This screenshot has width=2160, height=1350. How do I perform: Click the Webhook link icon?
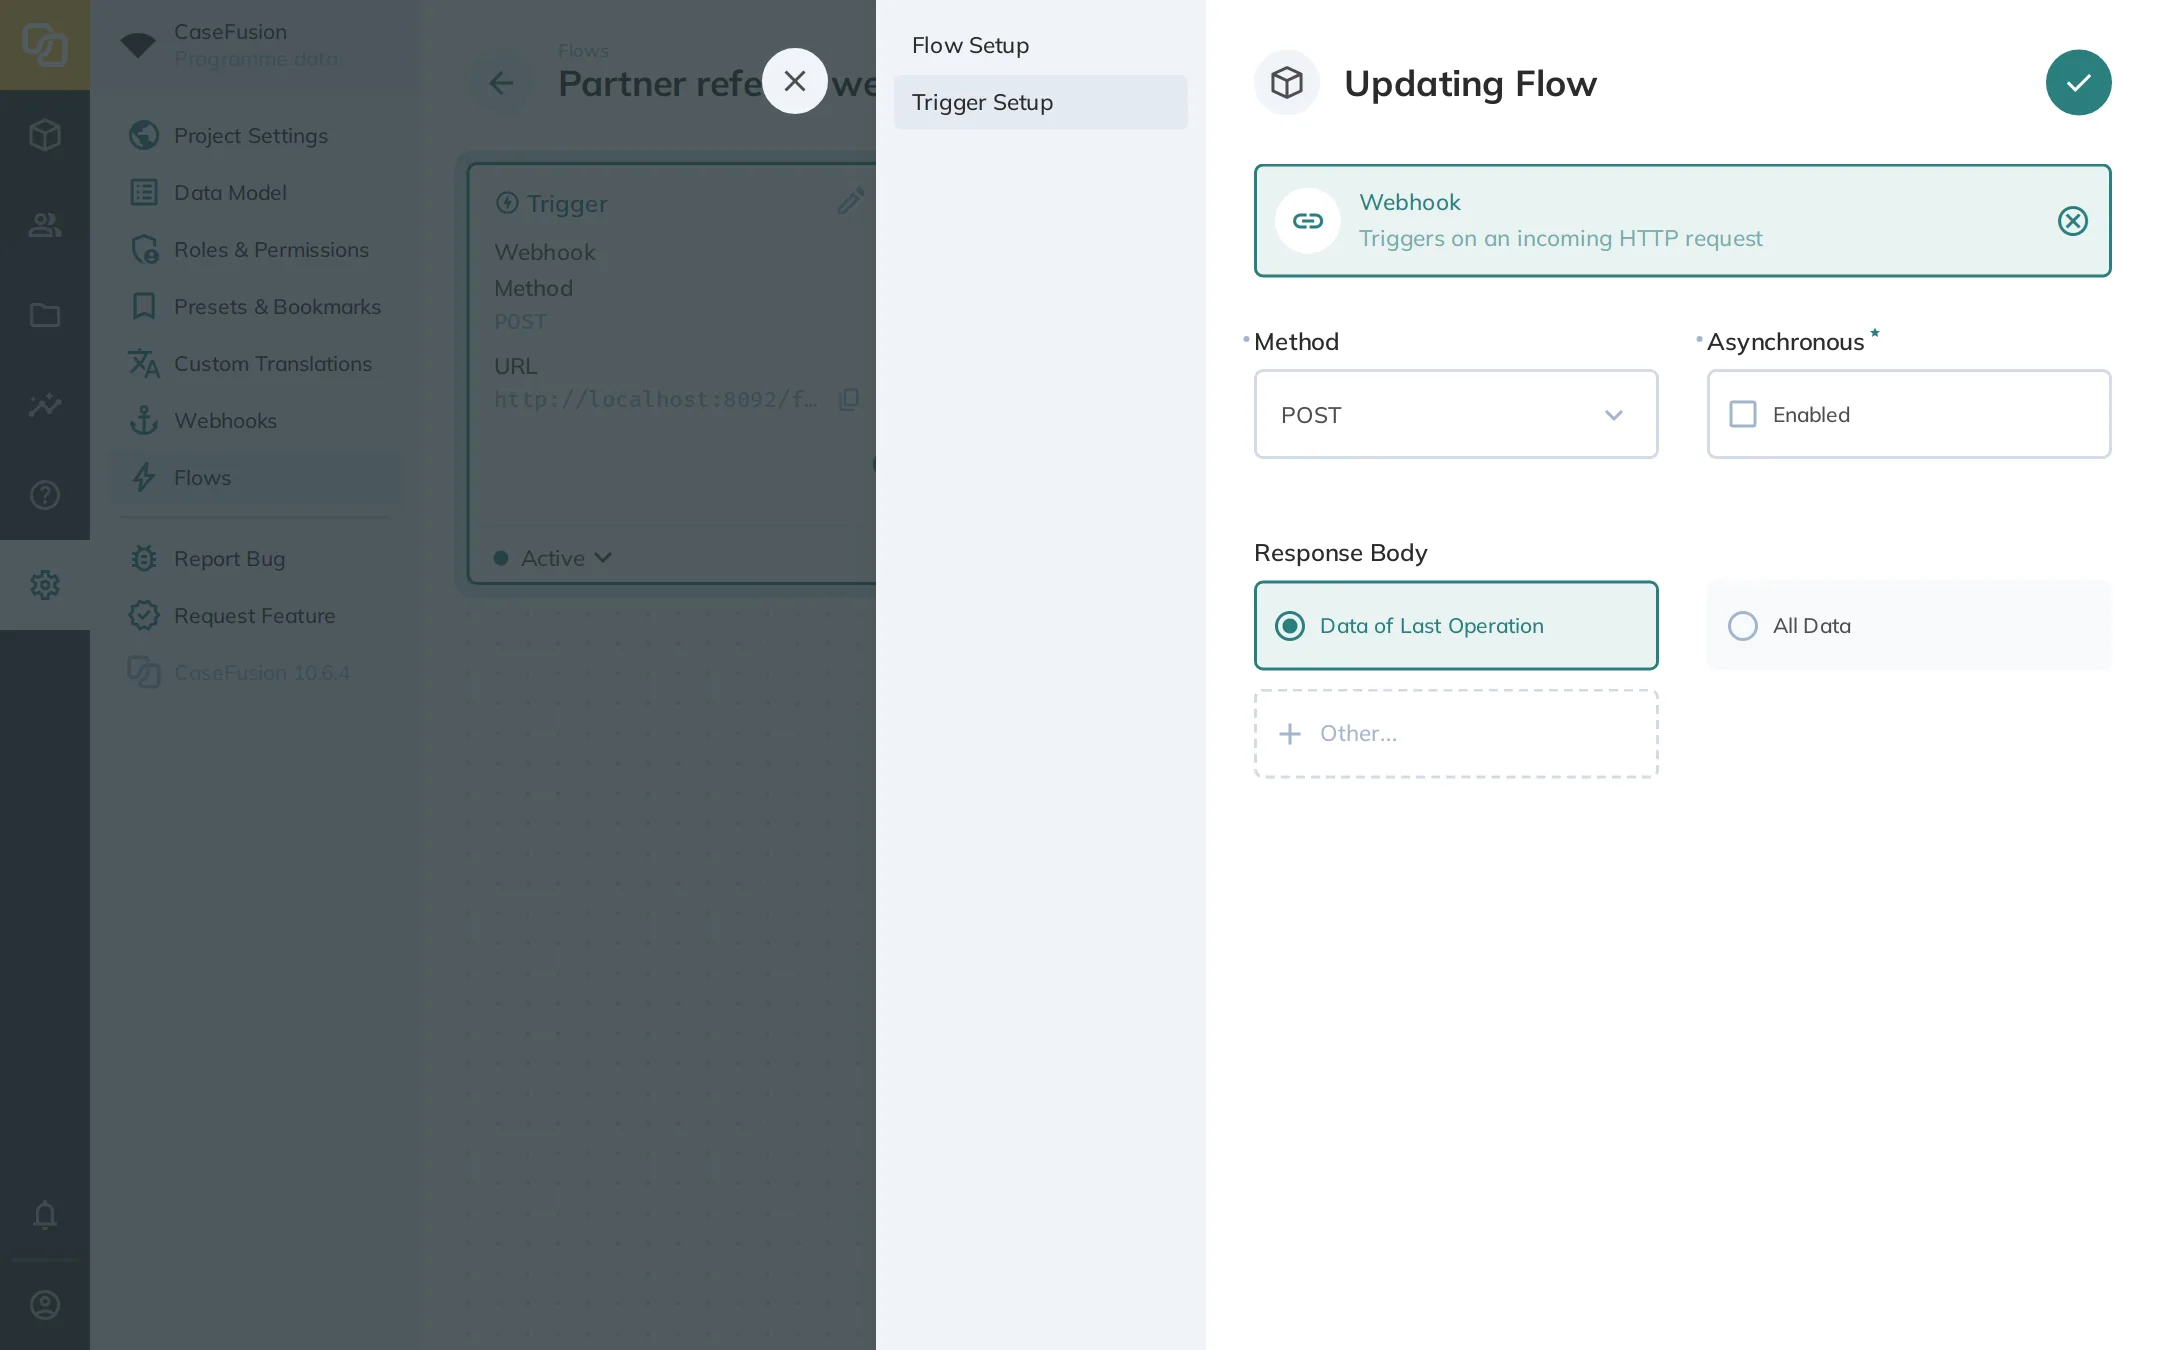click(1307, 221)
